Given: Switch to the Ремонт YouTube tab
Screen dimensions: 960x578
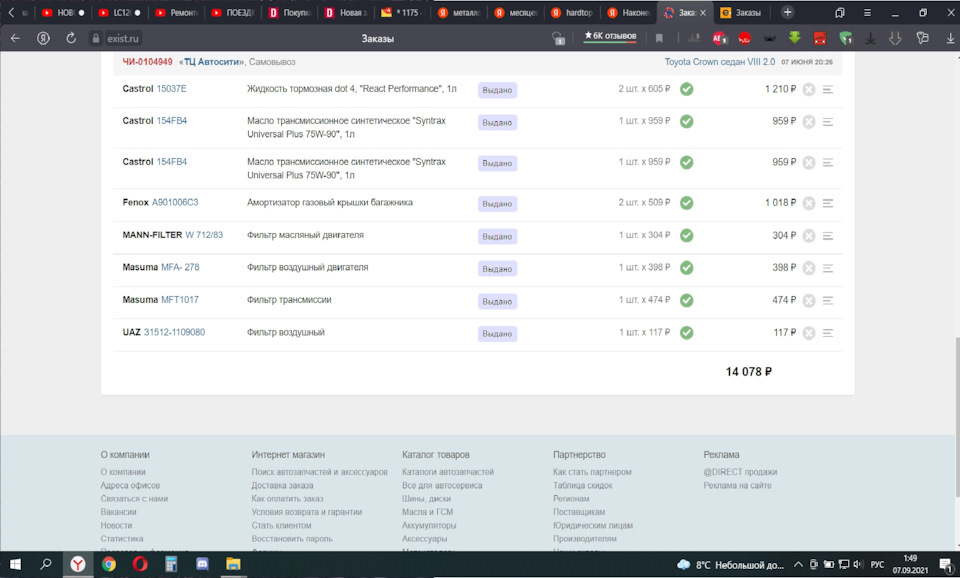Looking at the screenshot, I should (x=176, y=12).
